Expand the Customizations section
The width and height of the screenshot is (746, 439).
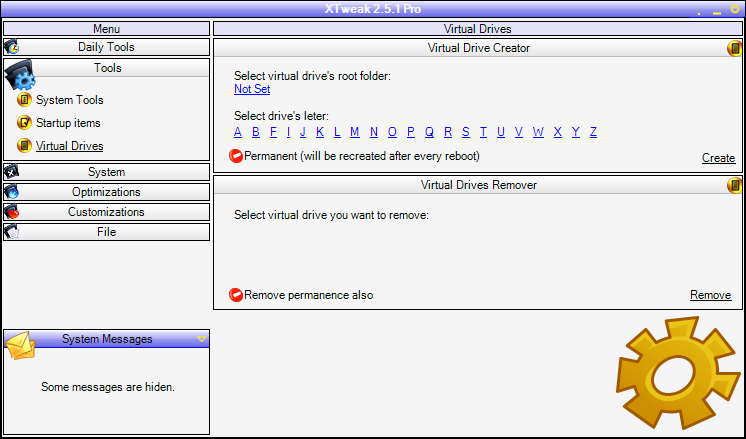point(107,212)
